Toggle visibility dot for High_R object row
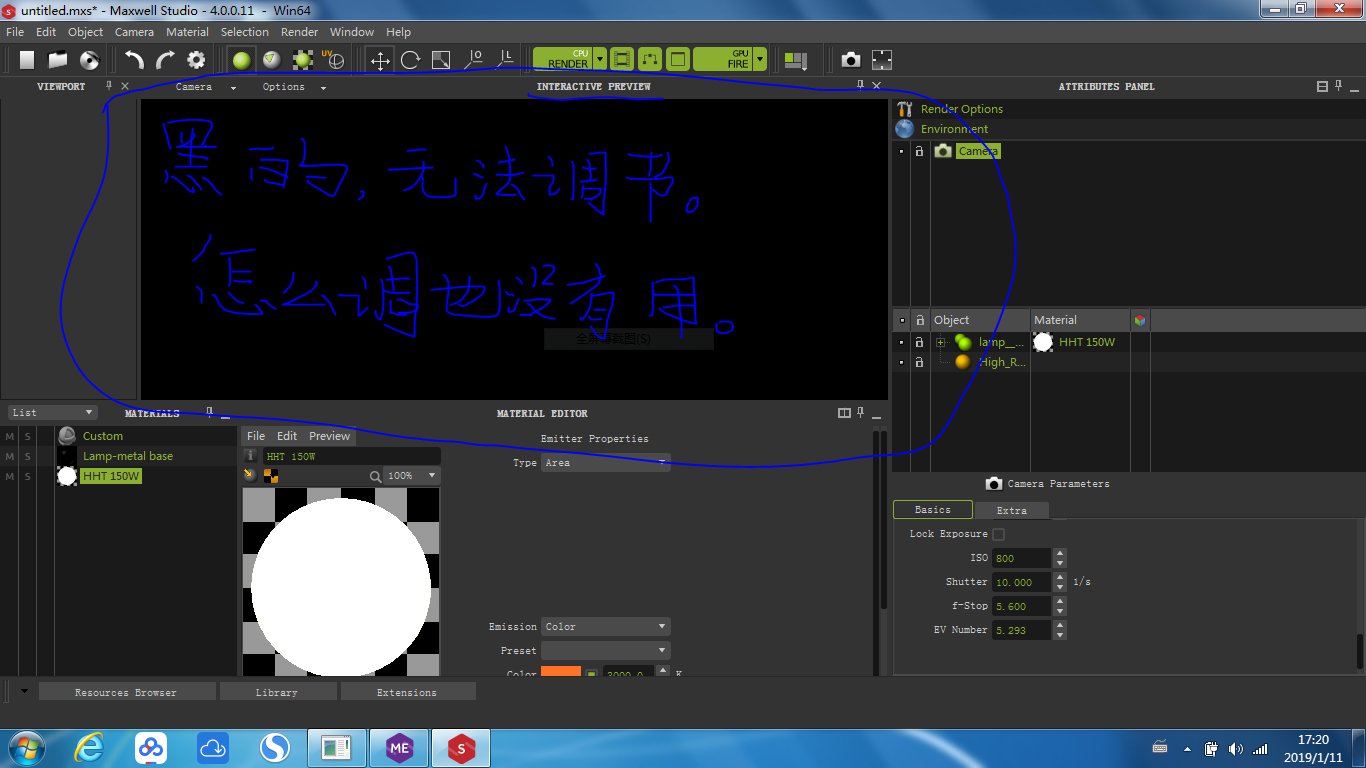 [902, 362]
